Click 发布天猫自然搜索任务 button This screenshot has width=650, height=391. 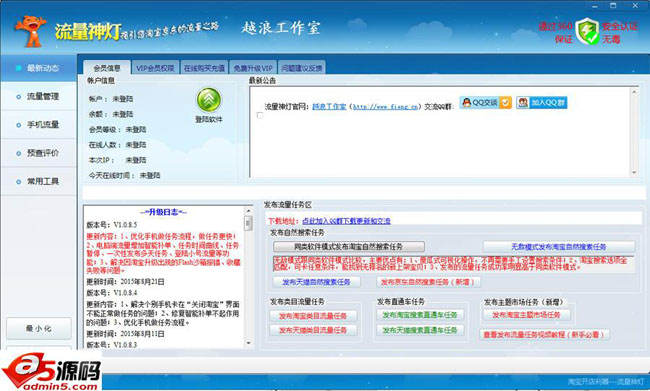[x=316, y=282]
